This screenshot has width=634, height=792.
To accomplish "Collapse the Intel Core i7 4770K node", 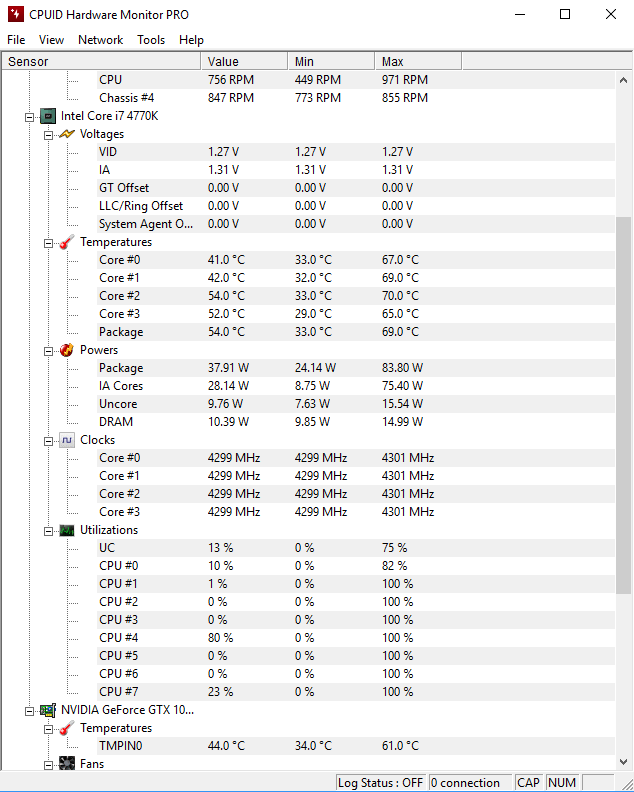I will 29,117.
